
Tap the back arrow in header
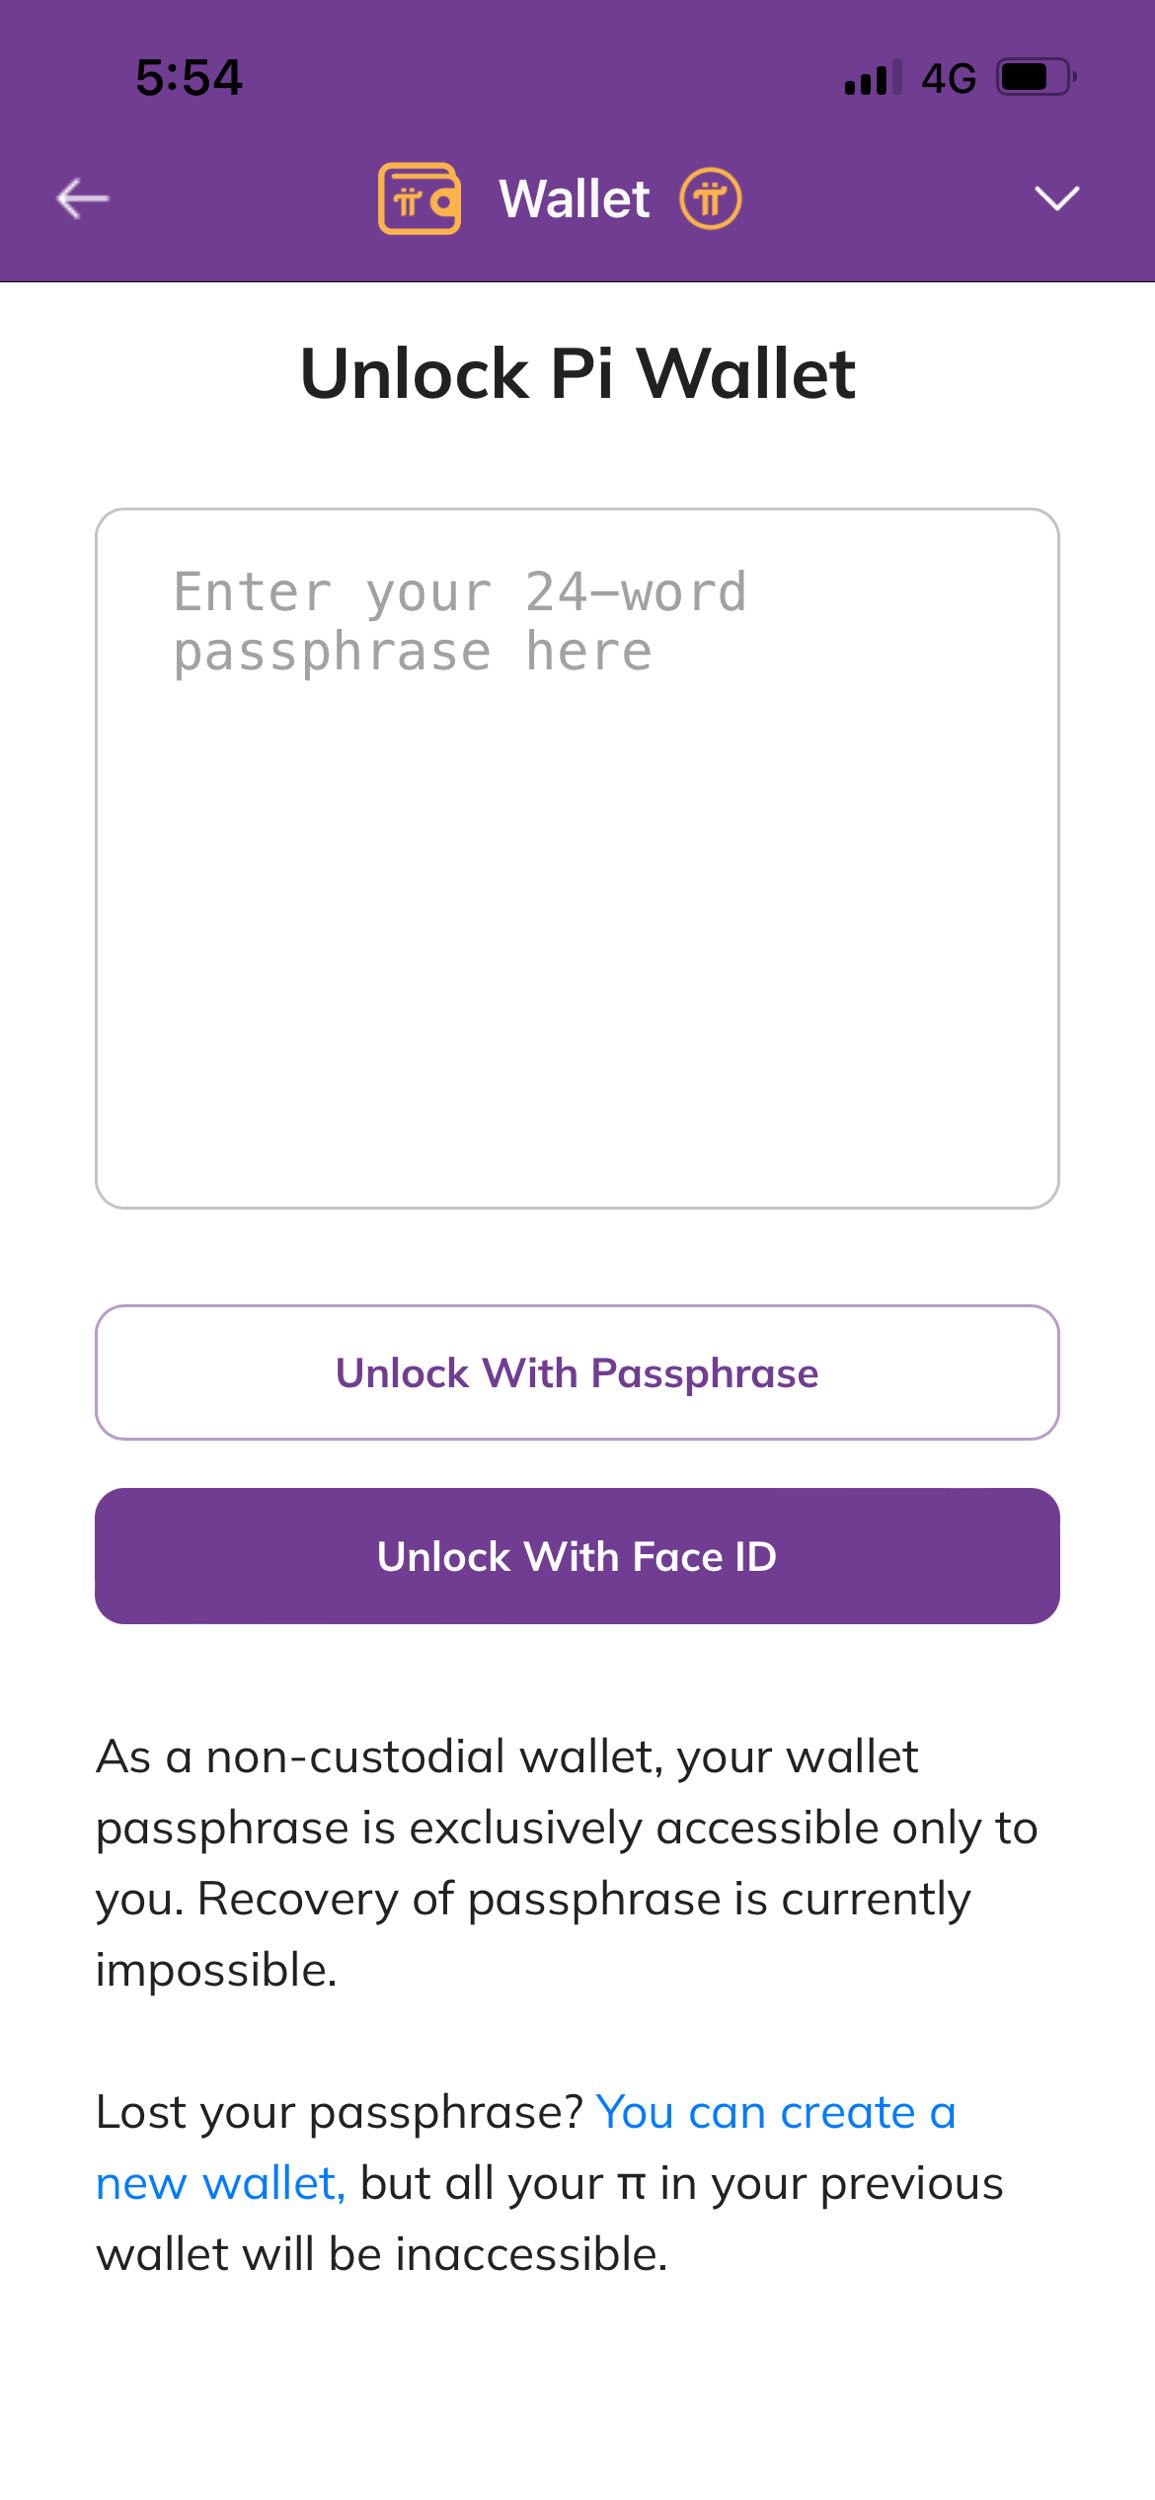(x=82, y=198)
